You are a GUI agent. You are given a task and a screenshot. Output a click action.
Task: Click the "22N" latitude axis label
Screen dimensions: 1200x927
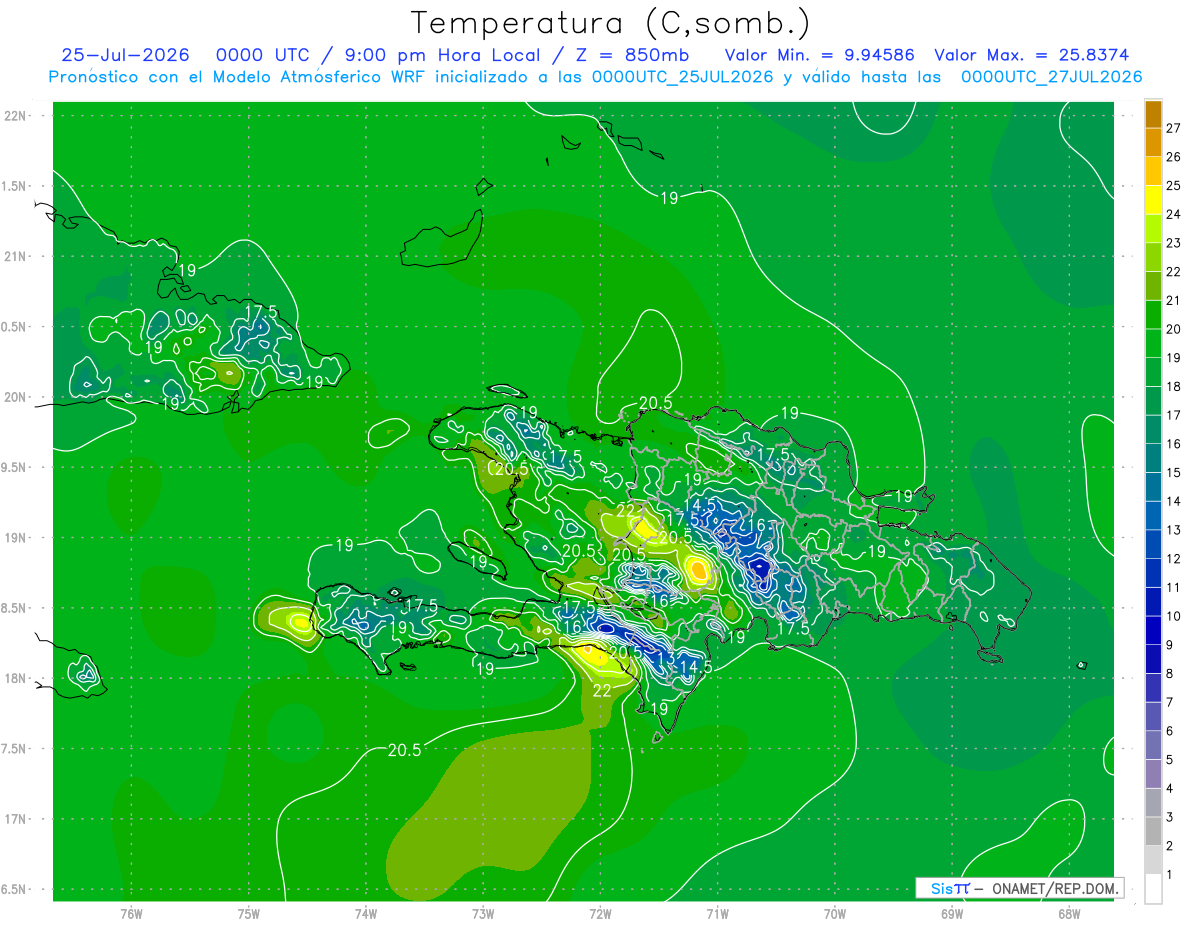tap(16, 116)
